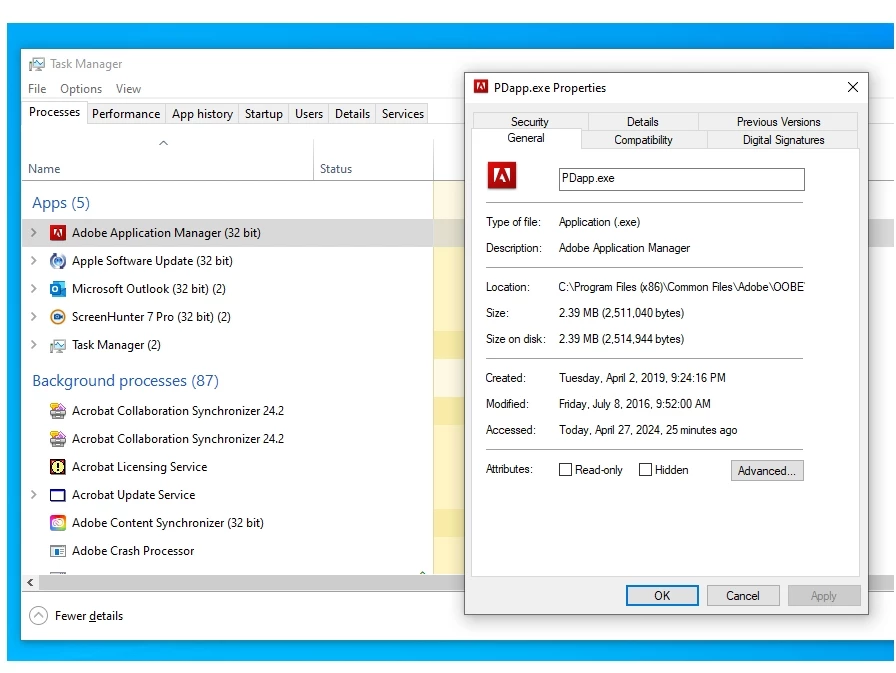Open the File menu in Task Manager
Image resolution: width=896 pixels, height=673 pixels.
tap(37, 89)
